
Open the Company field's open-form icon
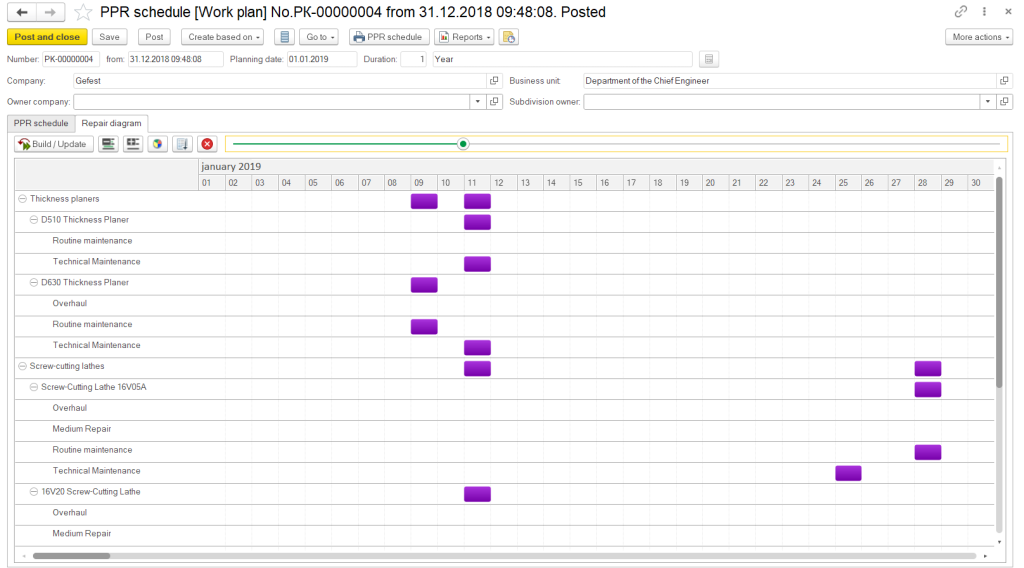pos(494,81)
